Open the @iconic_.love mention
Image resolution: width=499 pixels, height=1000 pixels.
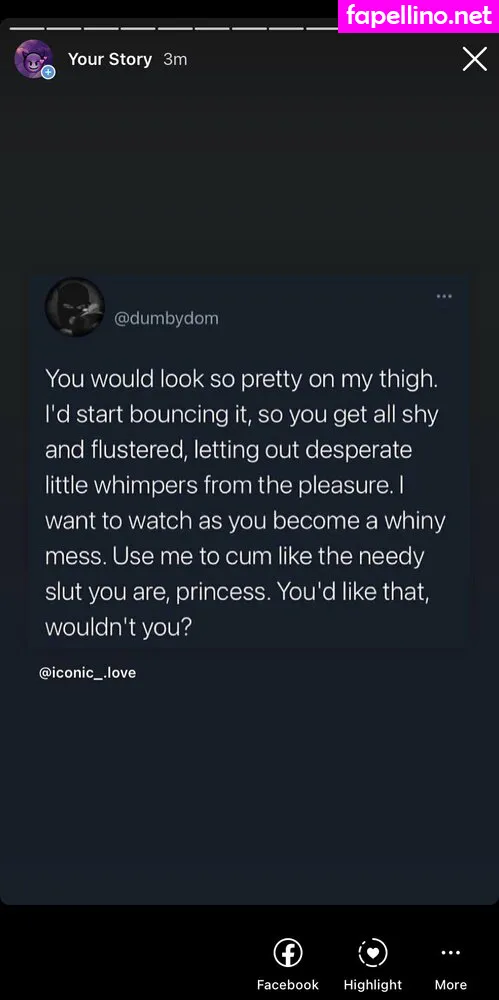tap(87, 673)
